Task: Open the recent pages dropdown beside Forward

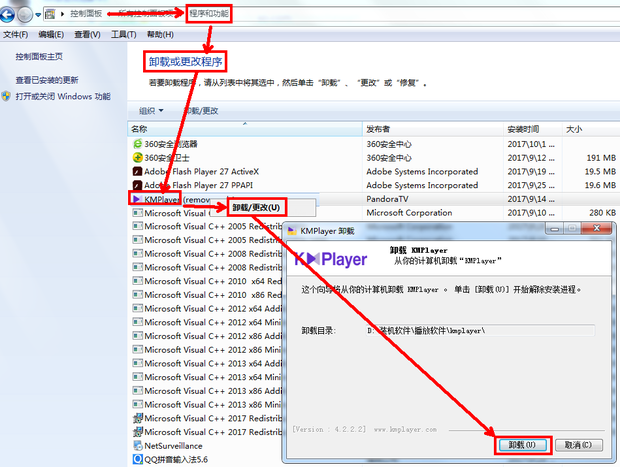Action: click(x=38, y=15)
